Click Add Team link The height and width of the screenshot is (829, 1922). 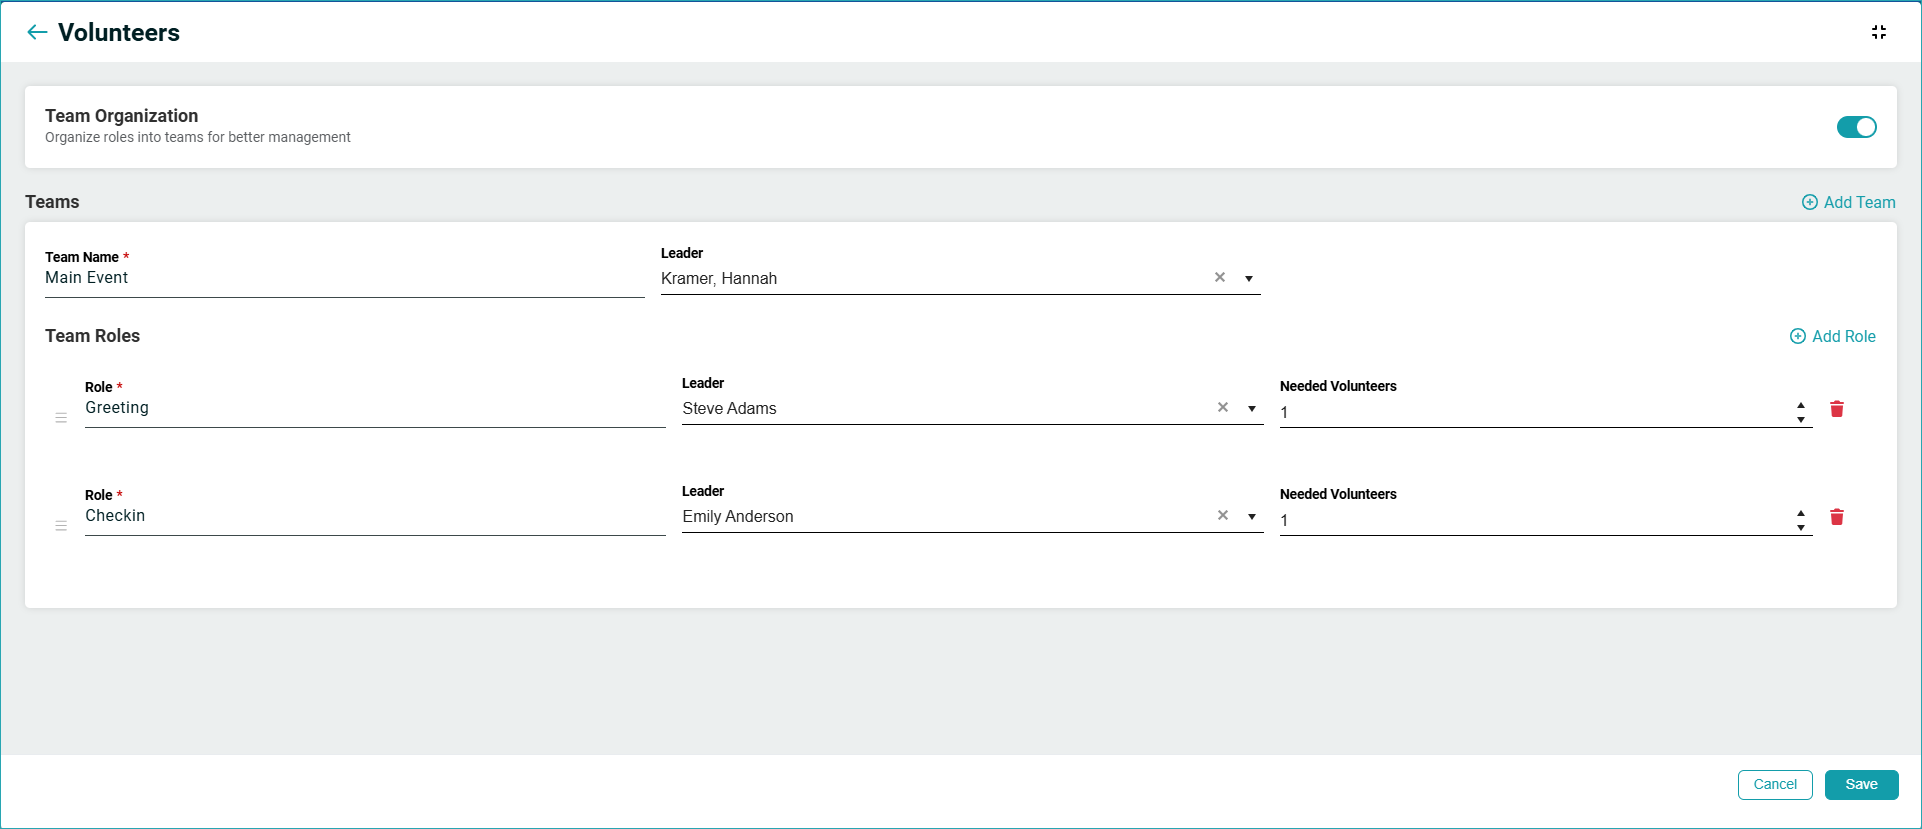click(x=1848, y=202)
